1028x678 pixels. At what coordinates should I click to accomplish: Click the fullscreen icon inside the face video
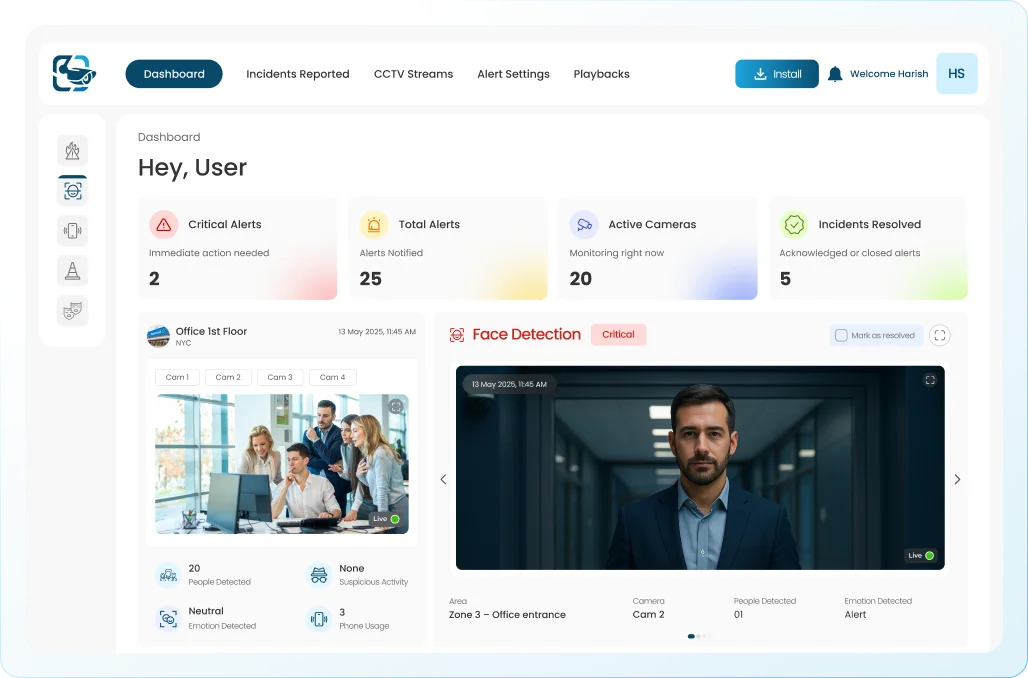(930, 380)
